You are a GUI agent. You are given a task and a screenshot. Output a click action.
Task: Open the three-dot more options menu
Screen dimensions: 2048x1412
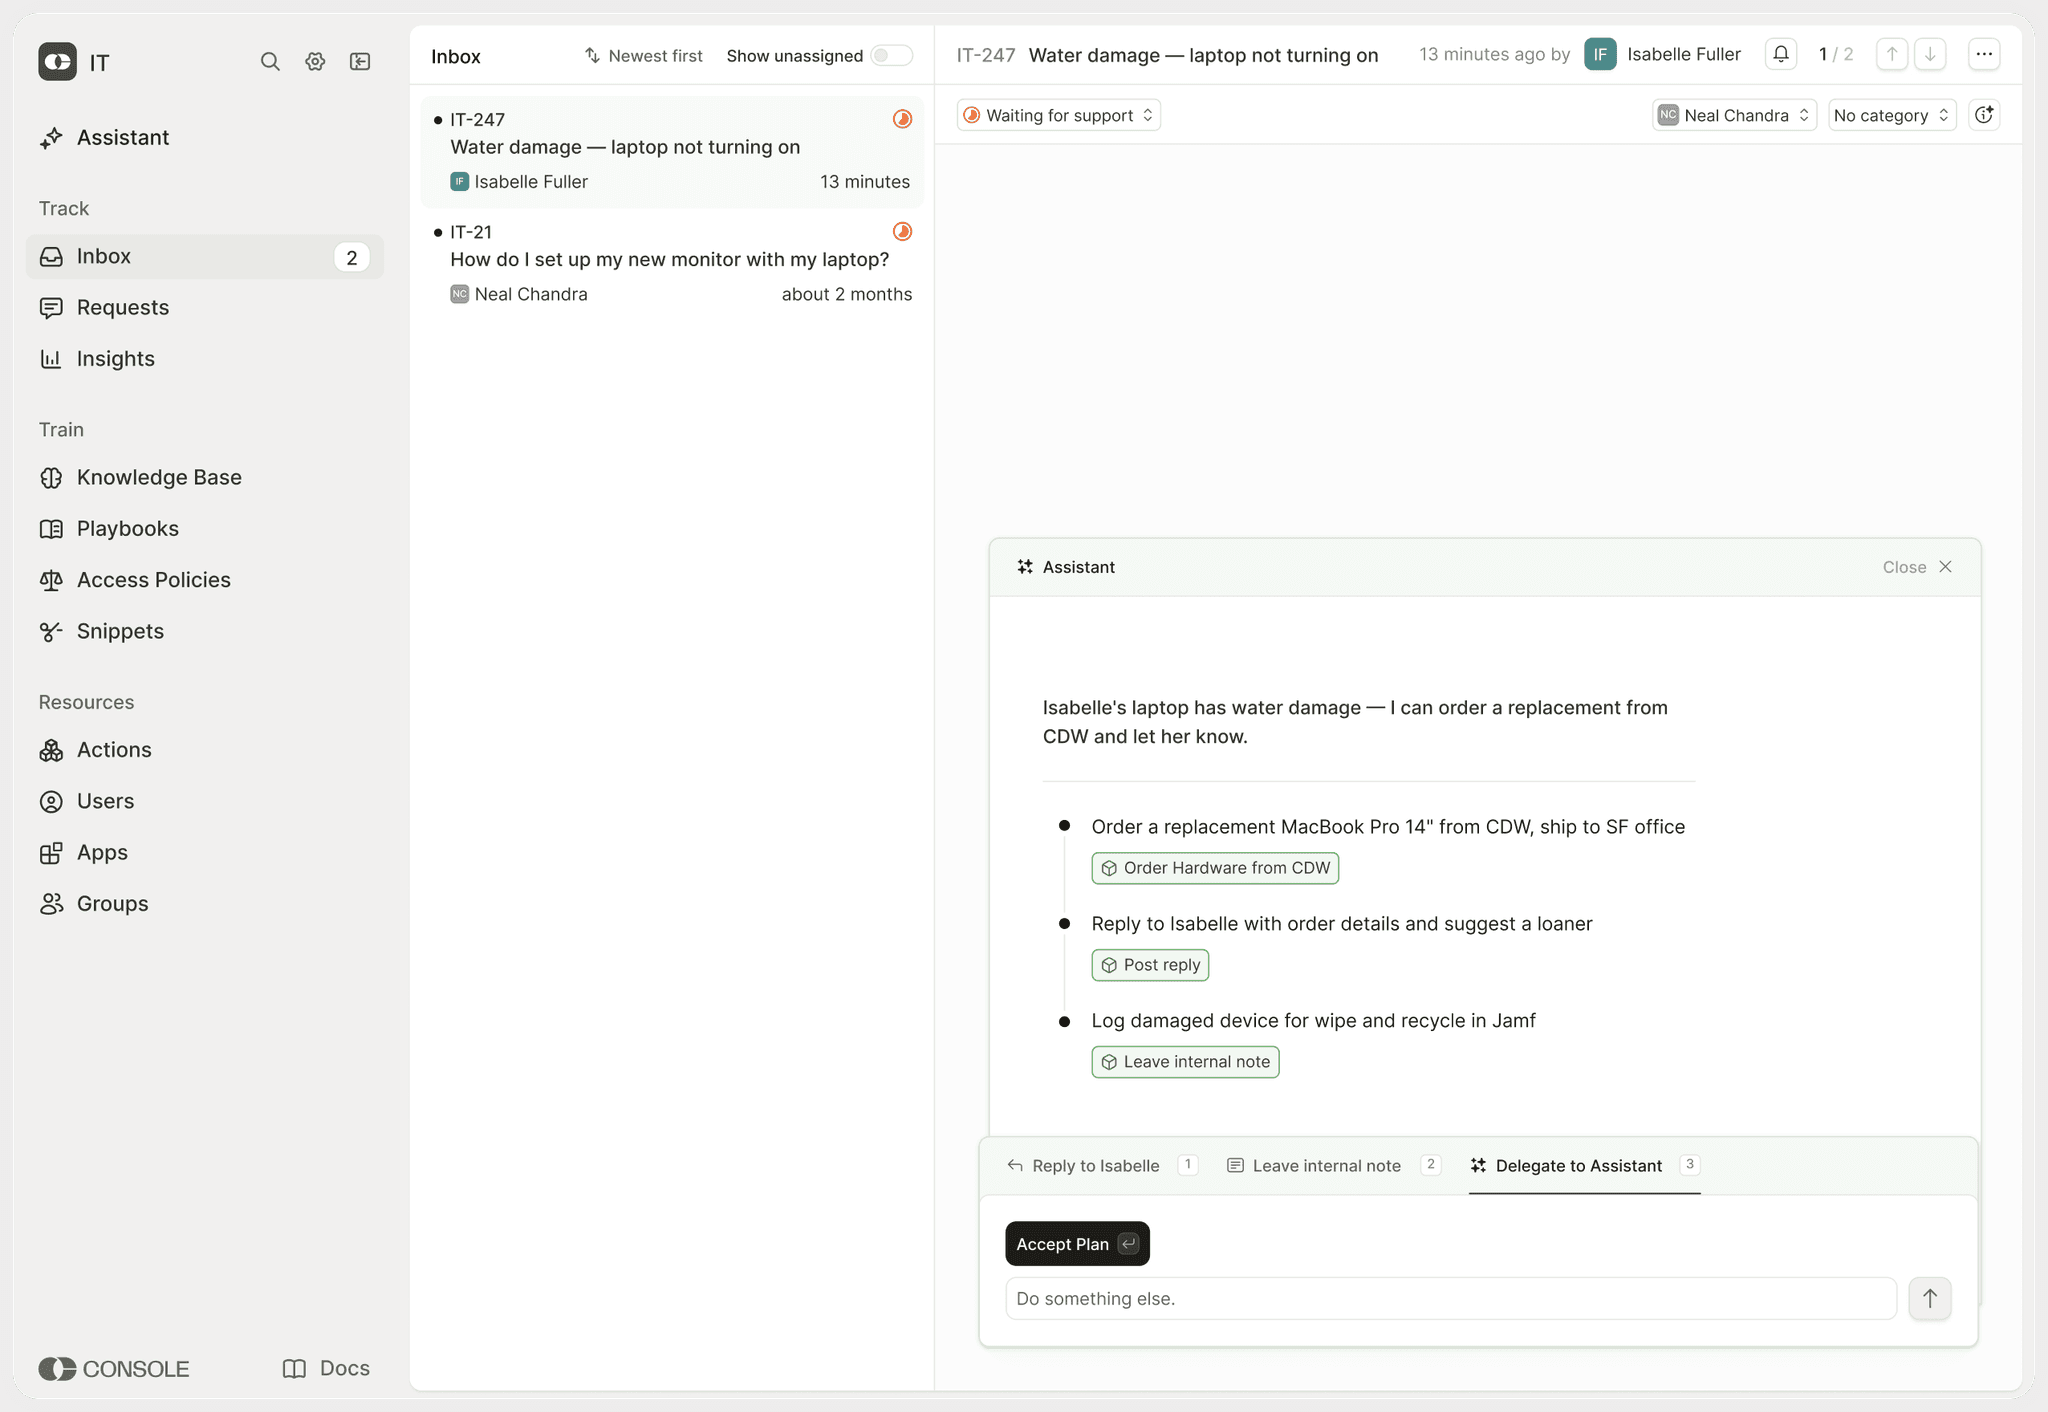coord(1984,55)
